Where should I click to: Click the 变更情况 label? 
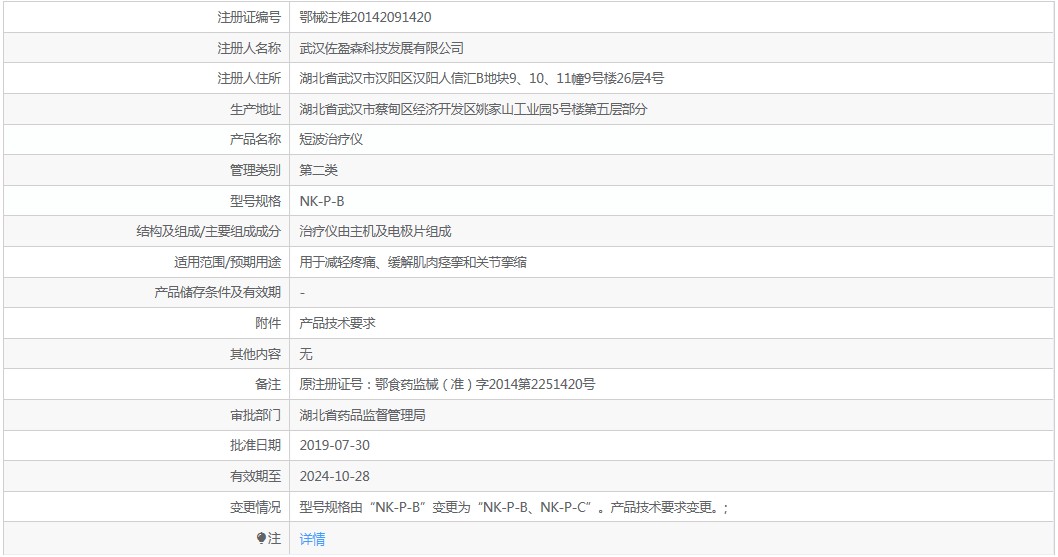(255, 507)
